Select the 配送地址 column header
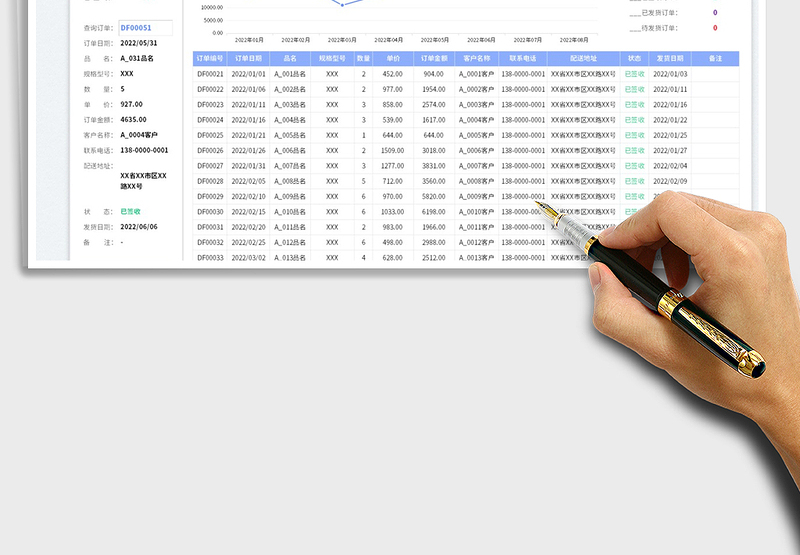 click(x=583, y=59)
